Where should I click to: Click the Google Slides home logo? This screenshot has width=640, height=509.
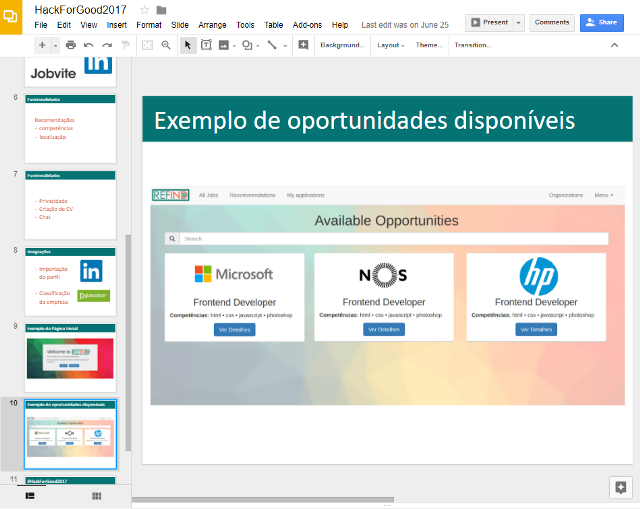pos(11,17)
